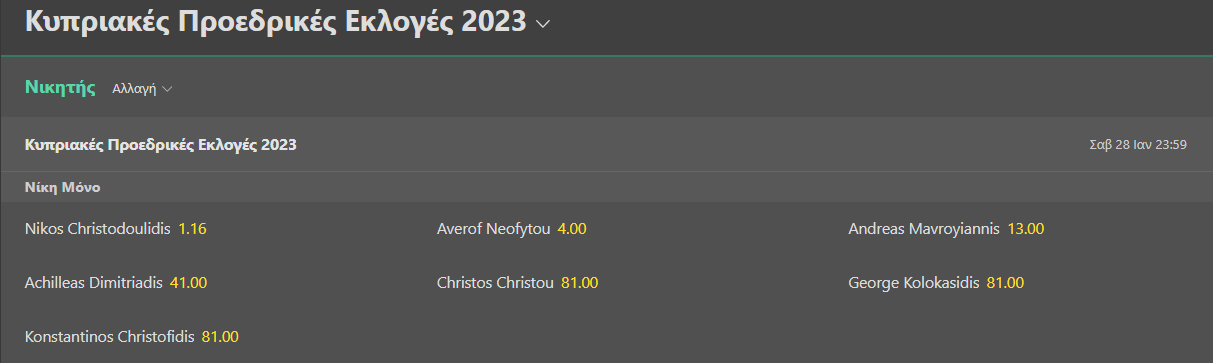Pick the 81.00 odds for George Kolokasidis
The width and height of the screenshot is (1213, 363).
tap(1005, 283)
